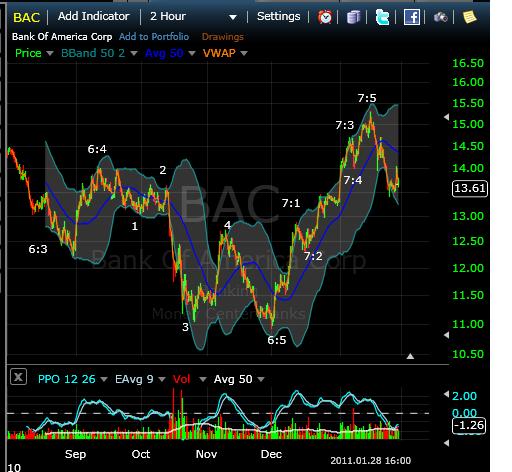
Task: Click the camera snapshot icon
Action: (x=441, y=17)
